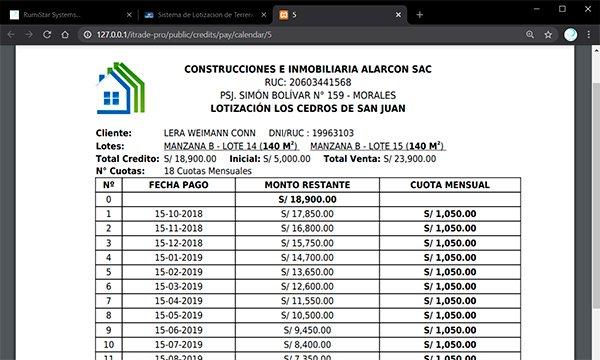The width and height of the screenshot is (600, 360).
Task: Click Total Venta value S/ 23,900.00
Action: pyautogui.click(x=410, y=159)
